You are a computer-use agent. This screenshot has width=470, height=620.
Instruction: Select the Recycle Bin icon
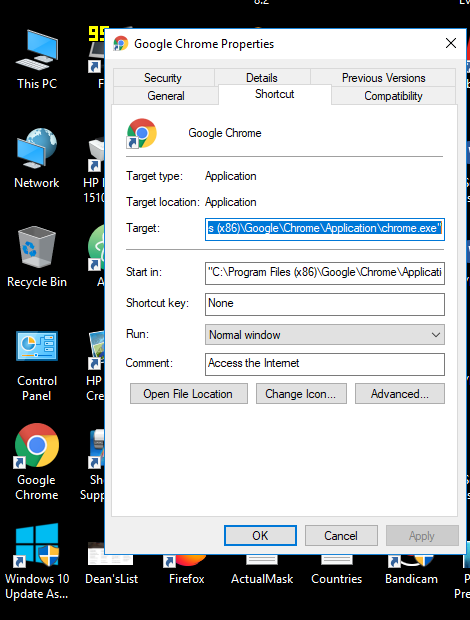[37, 257]
